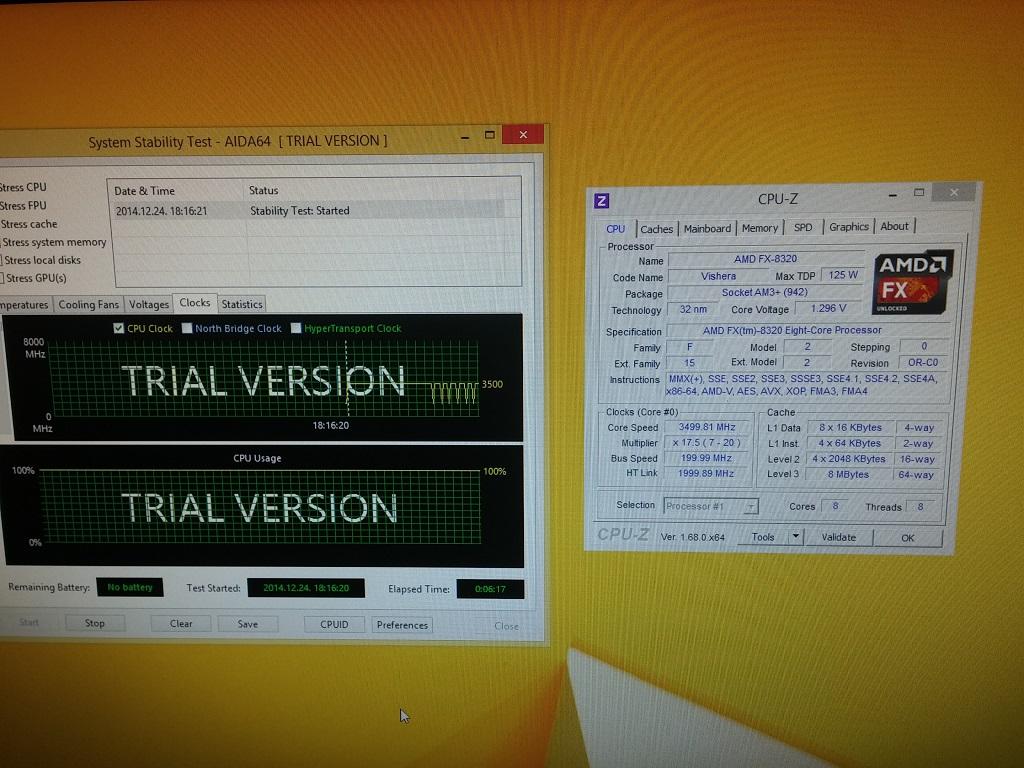Open the CPUID panel button
Screen dimensions: 1024x768
click(x=334, y=624)
